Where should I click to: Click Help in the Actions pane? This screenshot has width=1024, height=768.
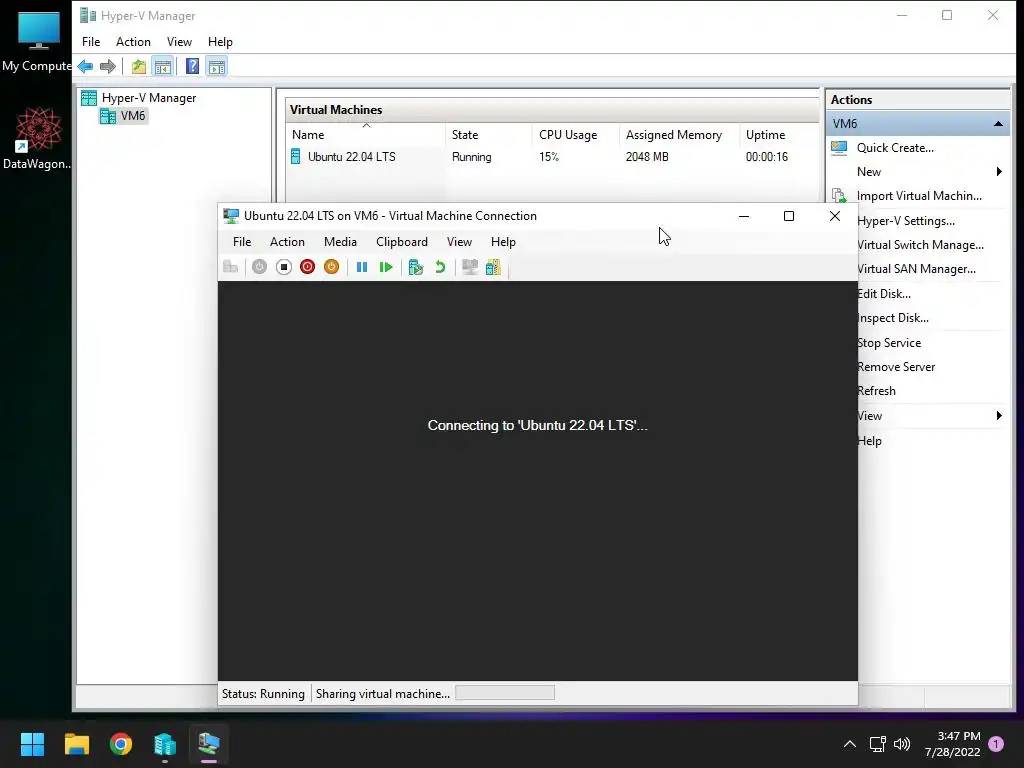(869, 441)
